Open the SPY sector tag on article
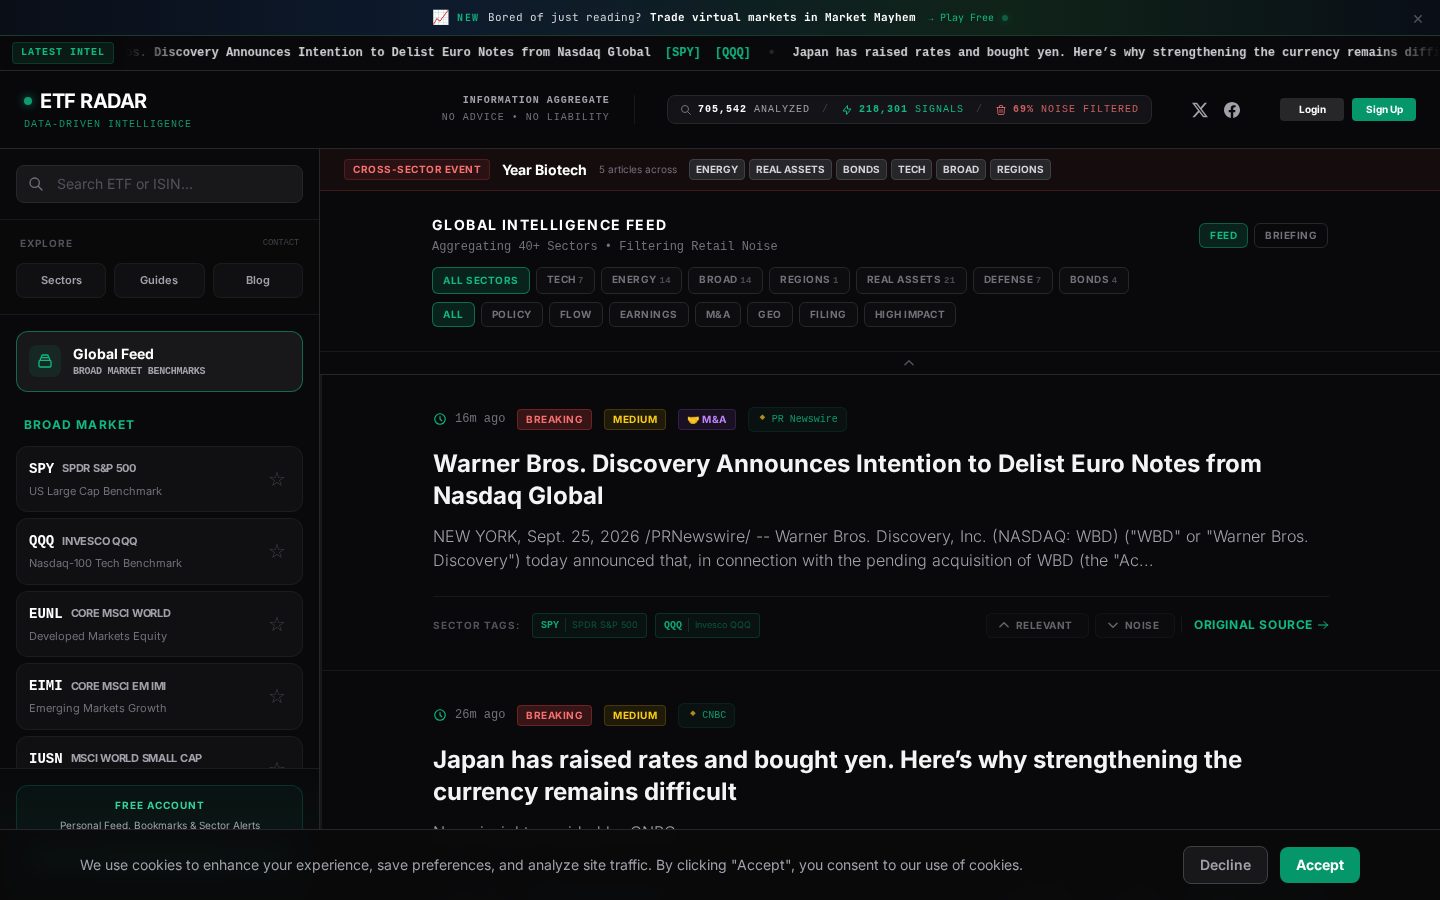1440x900 pixels. coord(589,625)
